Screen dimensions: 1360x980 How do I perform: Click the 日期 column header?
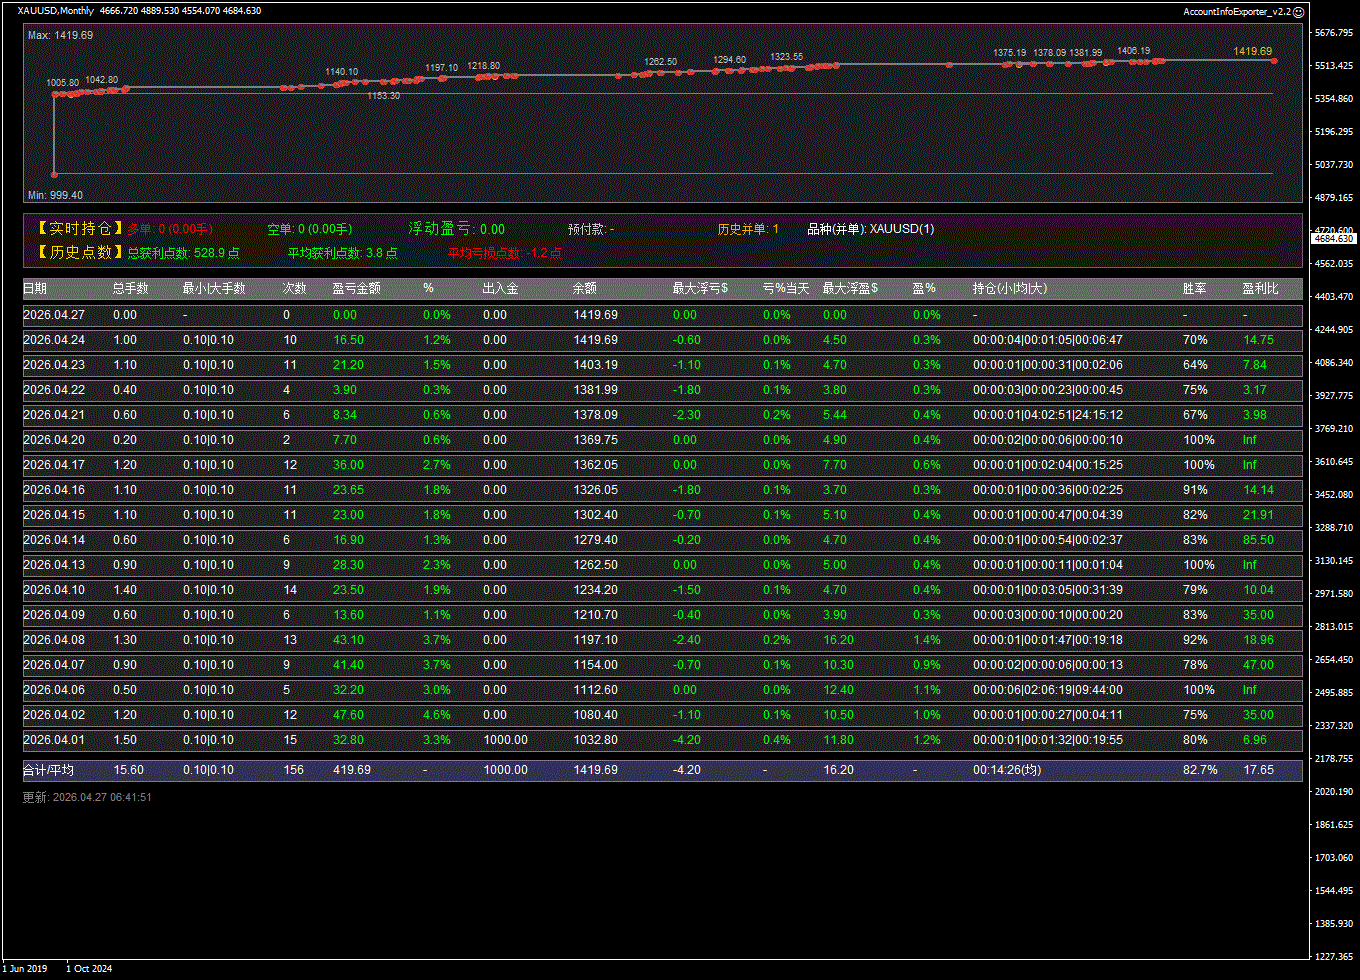[35, 289]
